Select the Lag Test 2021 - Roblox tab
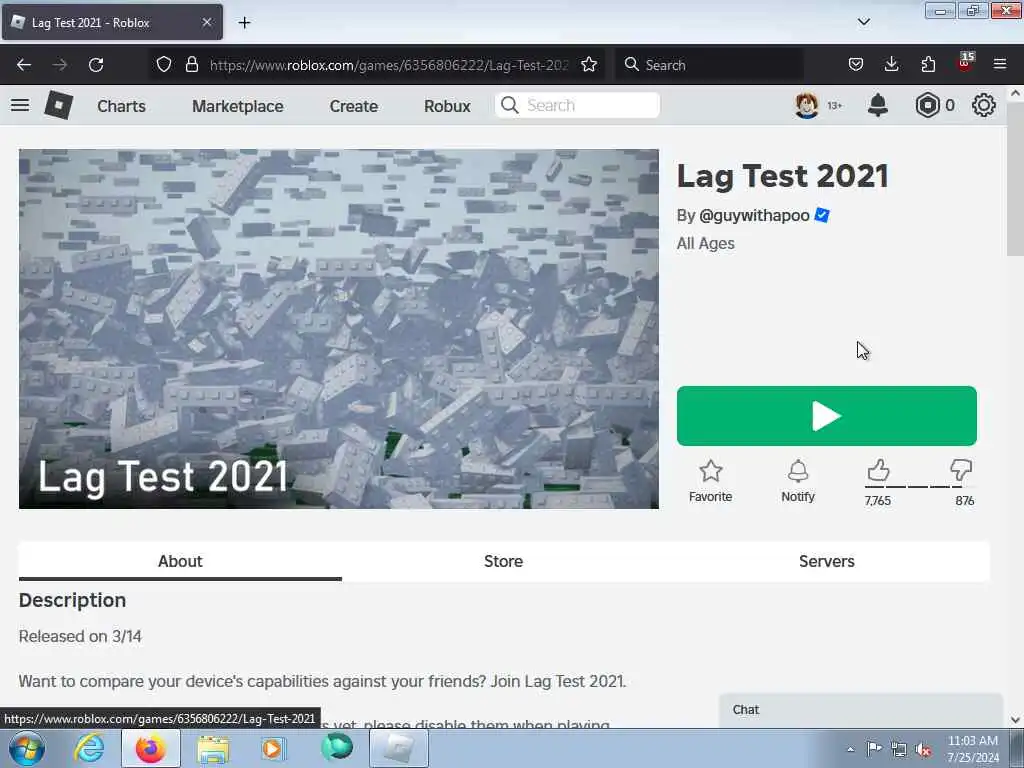This screenshot has width=1024, height=768. (112, 22)
